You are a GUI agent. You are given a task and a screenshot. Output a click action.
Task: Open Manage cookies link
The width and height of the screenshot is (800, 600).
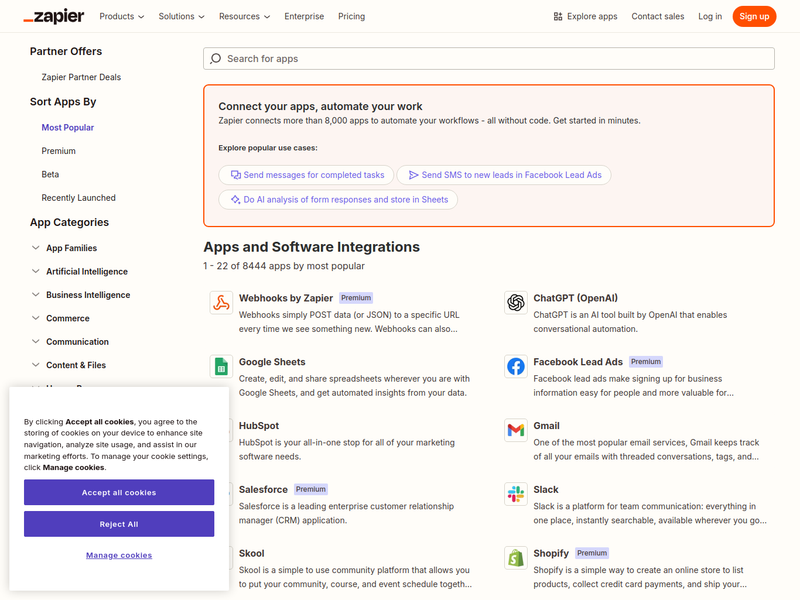click(x=119, y=555)
